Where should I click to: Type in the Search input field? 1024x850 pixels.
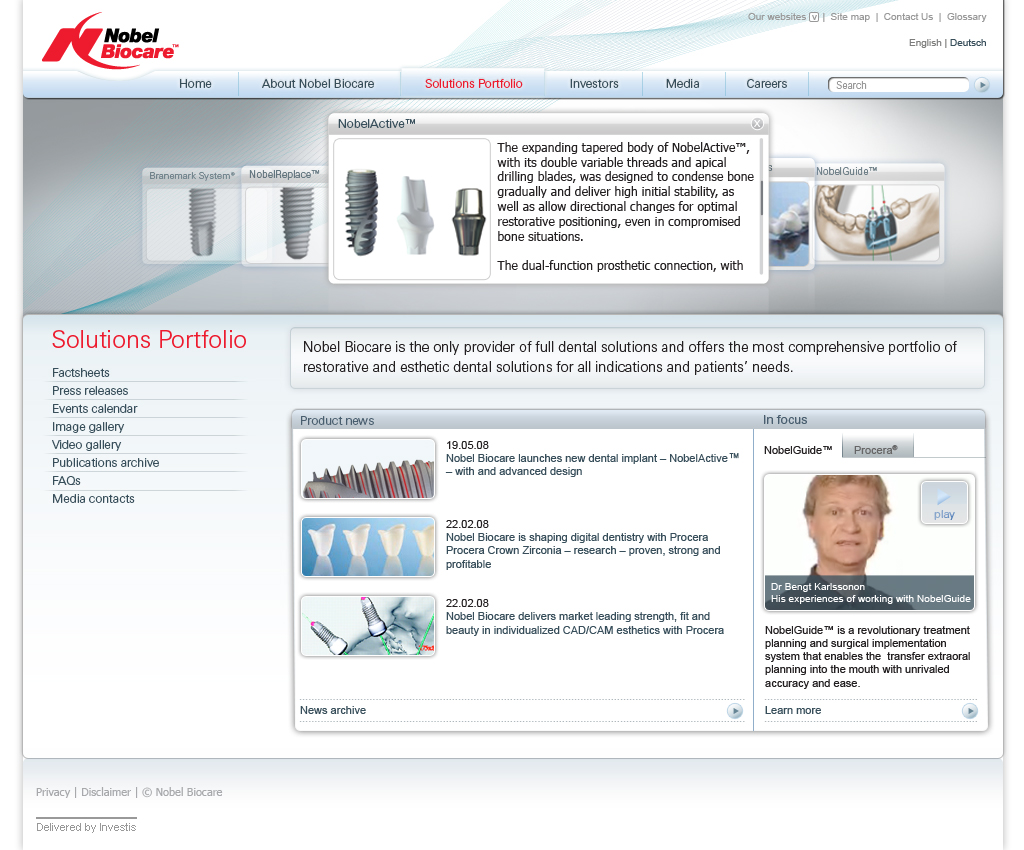[897, 85]
